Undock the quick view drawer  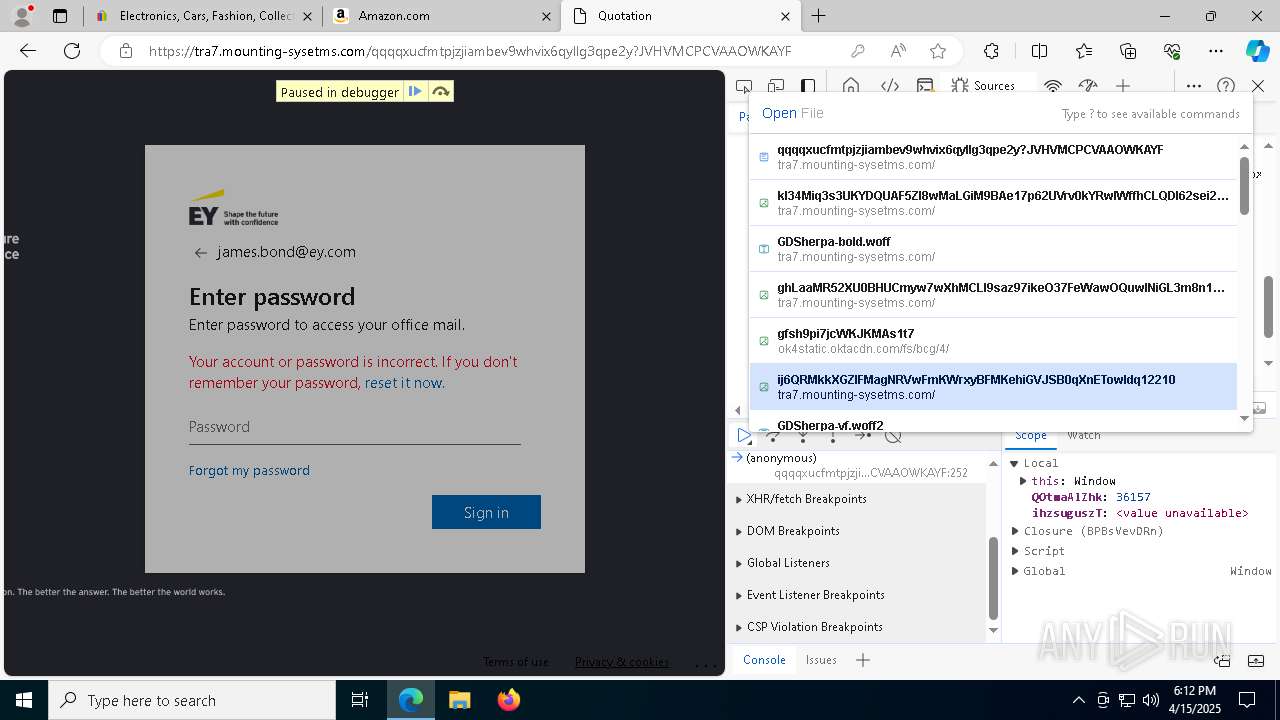pos(1222,660)
